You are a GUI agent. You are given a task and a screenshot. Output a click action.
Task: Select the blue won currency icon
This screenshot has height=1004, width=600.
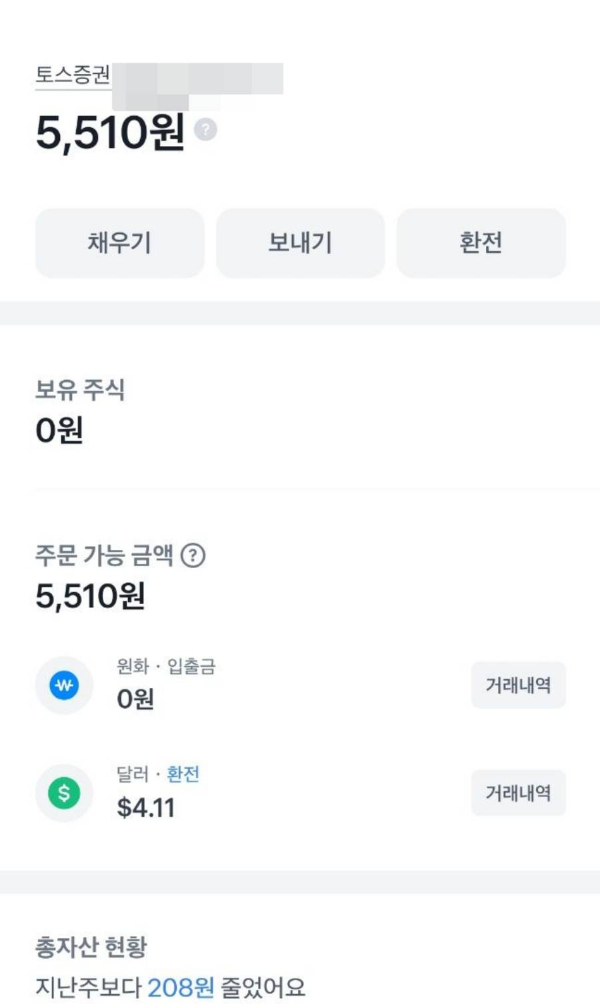61,685
